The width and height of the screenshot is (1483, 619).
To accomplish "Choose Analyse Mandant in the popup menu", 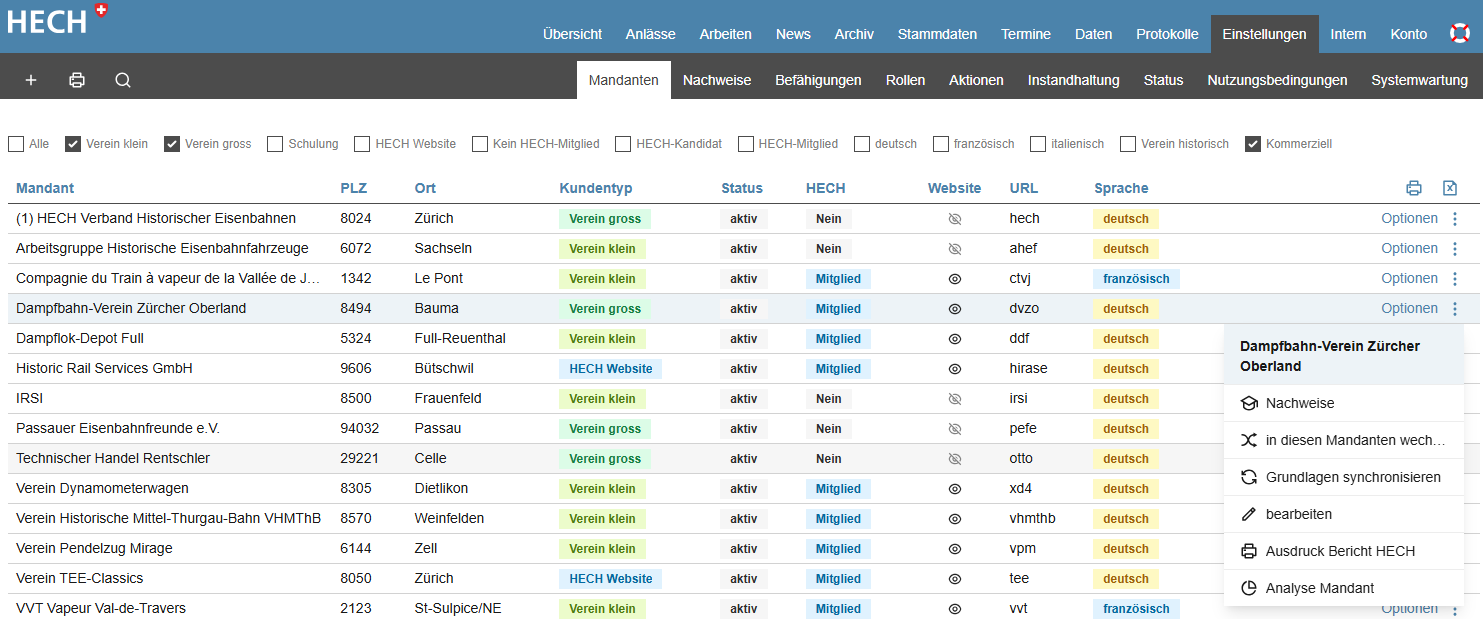I will pos(1319,588).
